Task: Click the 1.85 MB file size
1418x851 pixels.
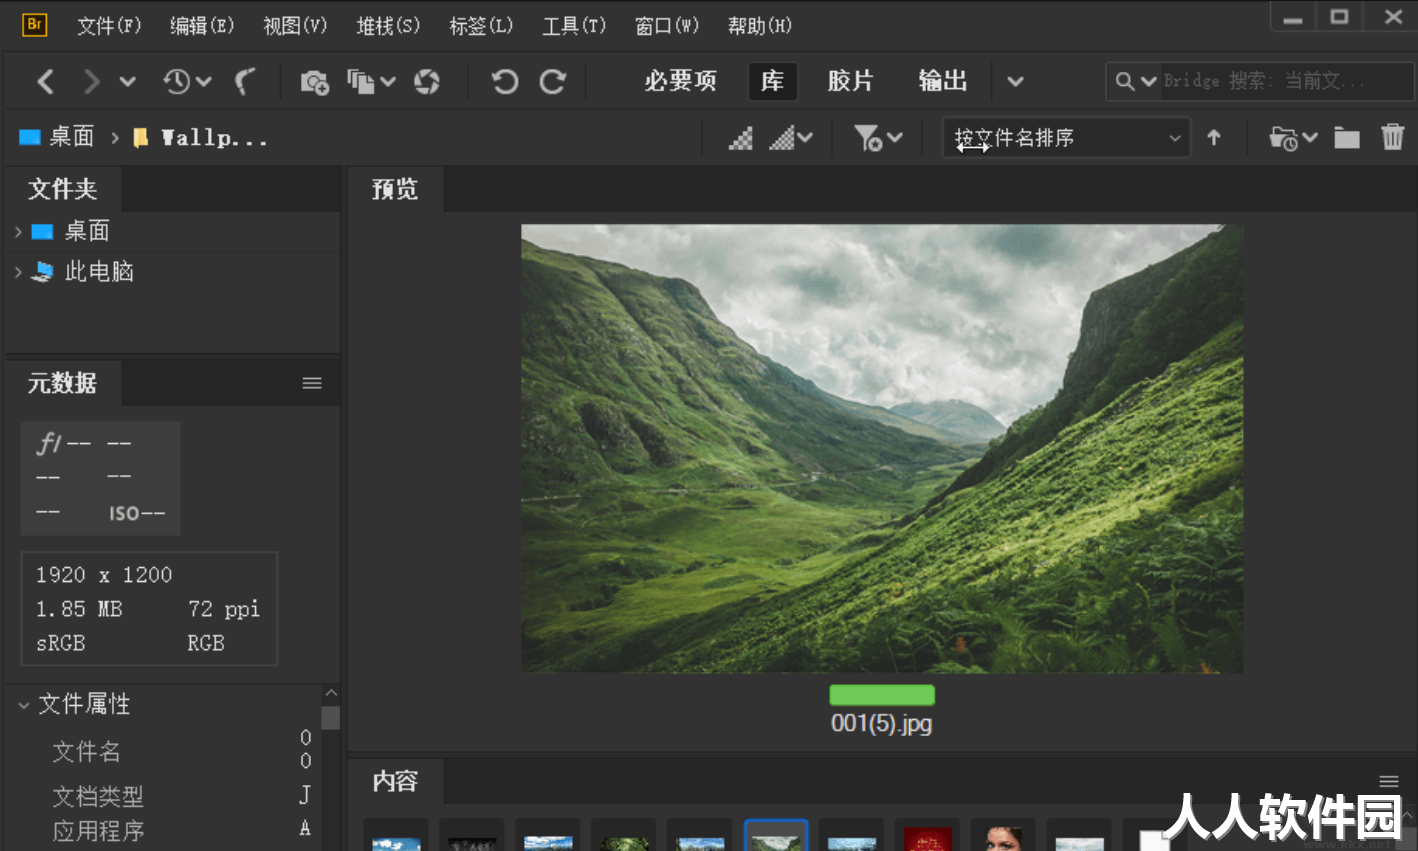Action: tap(79, 609)
